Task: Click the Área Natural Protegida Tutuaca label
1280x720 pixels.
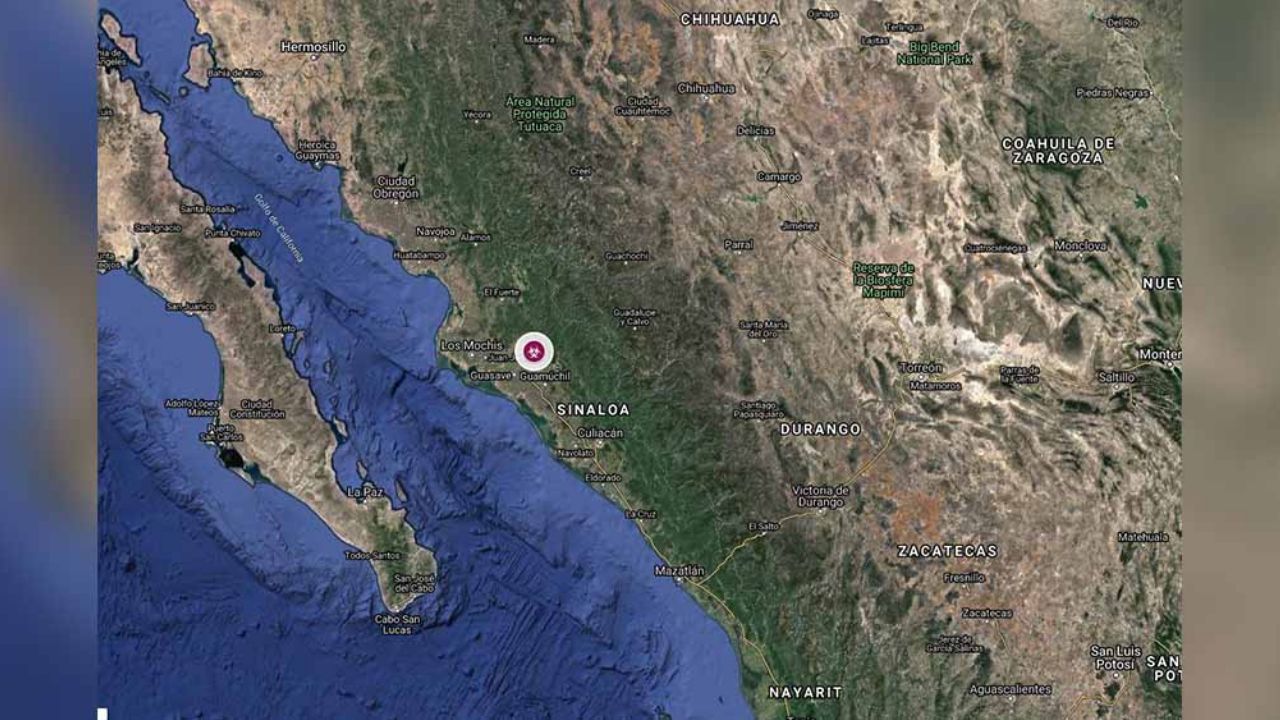Action: [541, 114]
